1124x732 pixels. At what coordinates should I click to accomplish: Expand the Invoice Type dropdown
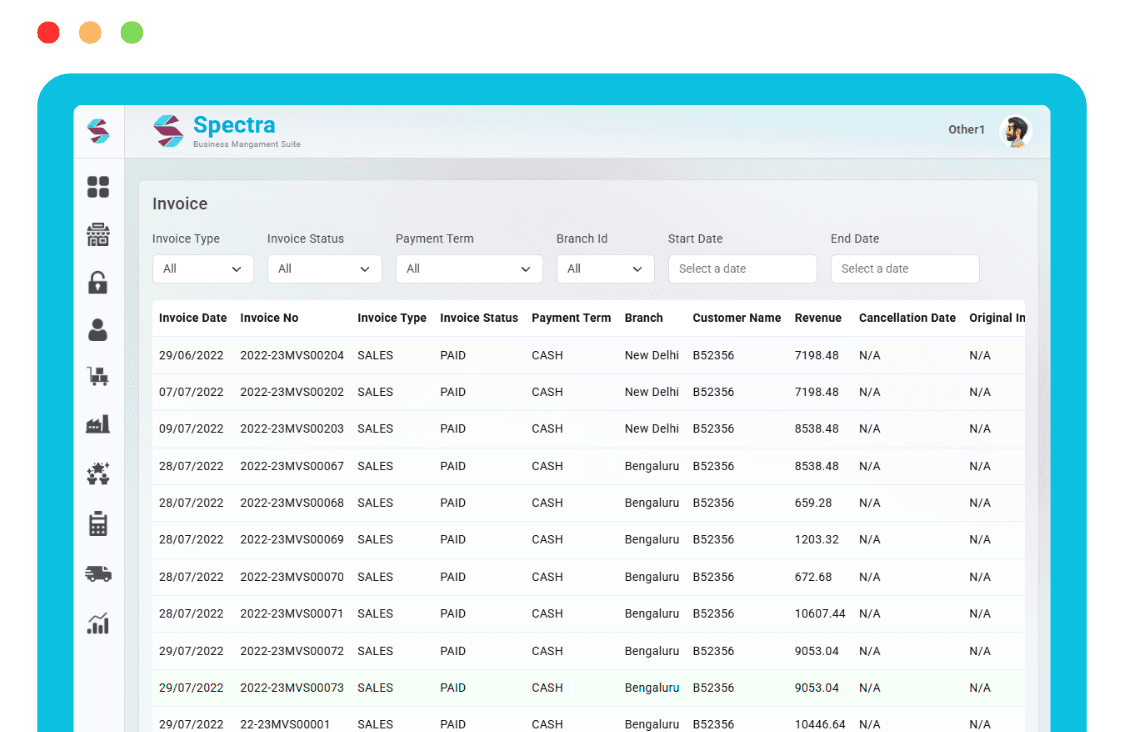tap(203, 269)
